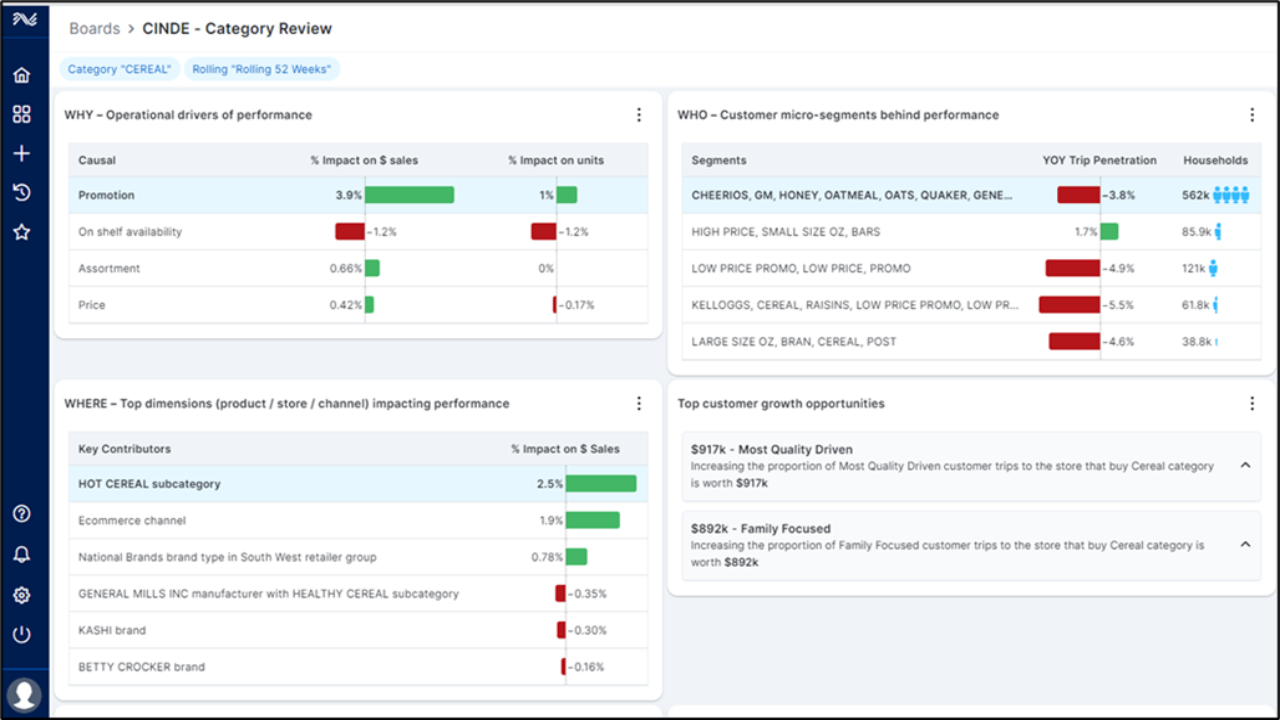Open the WHERE panel three-dot menu
The image size is (1280, 720).
639,404
